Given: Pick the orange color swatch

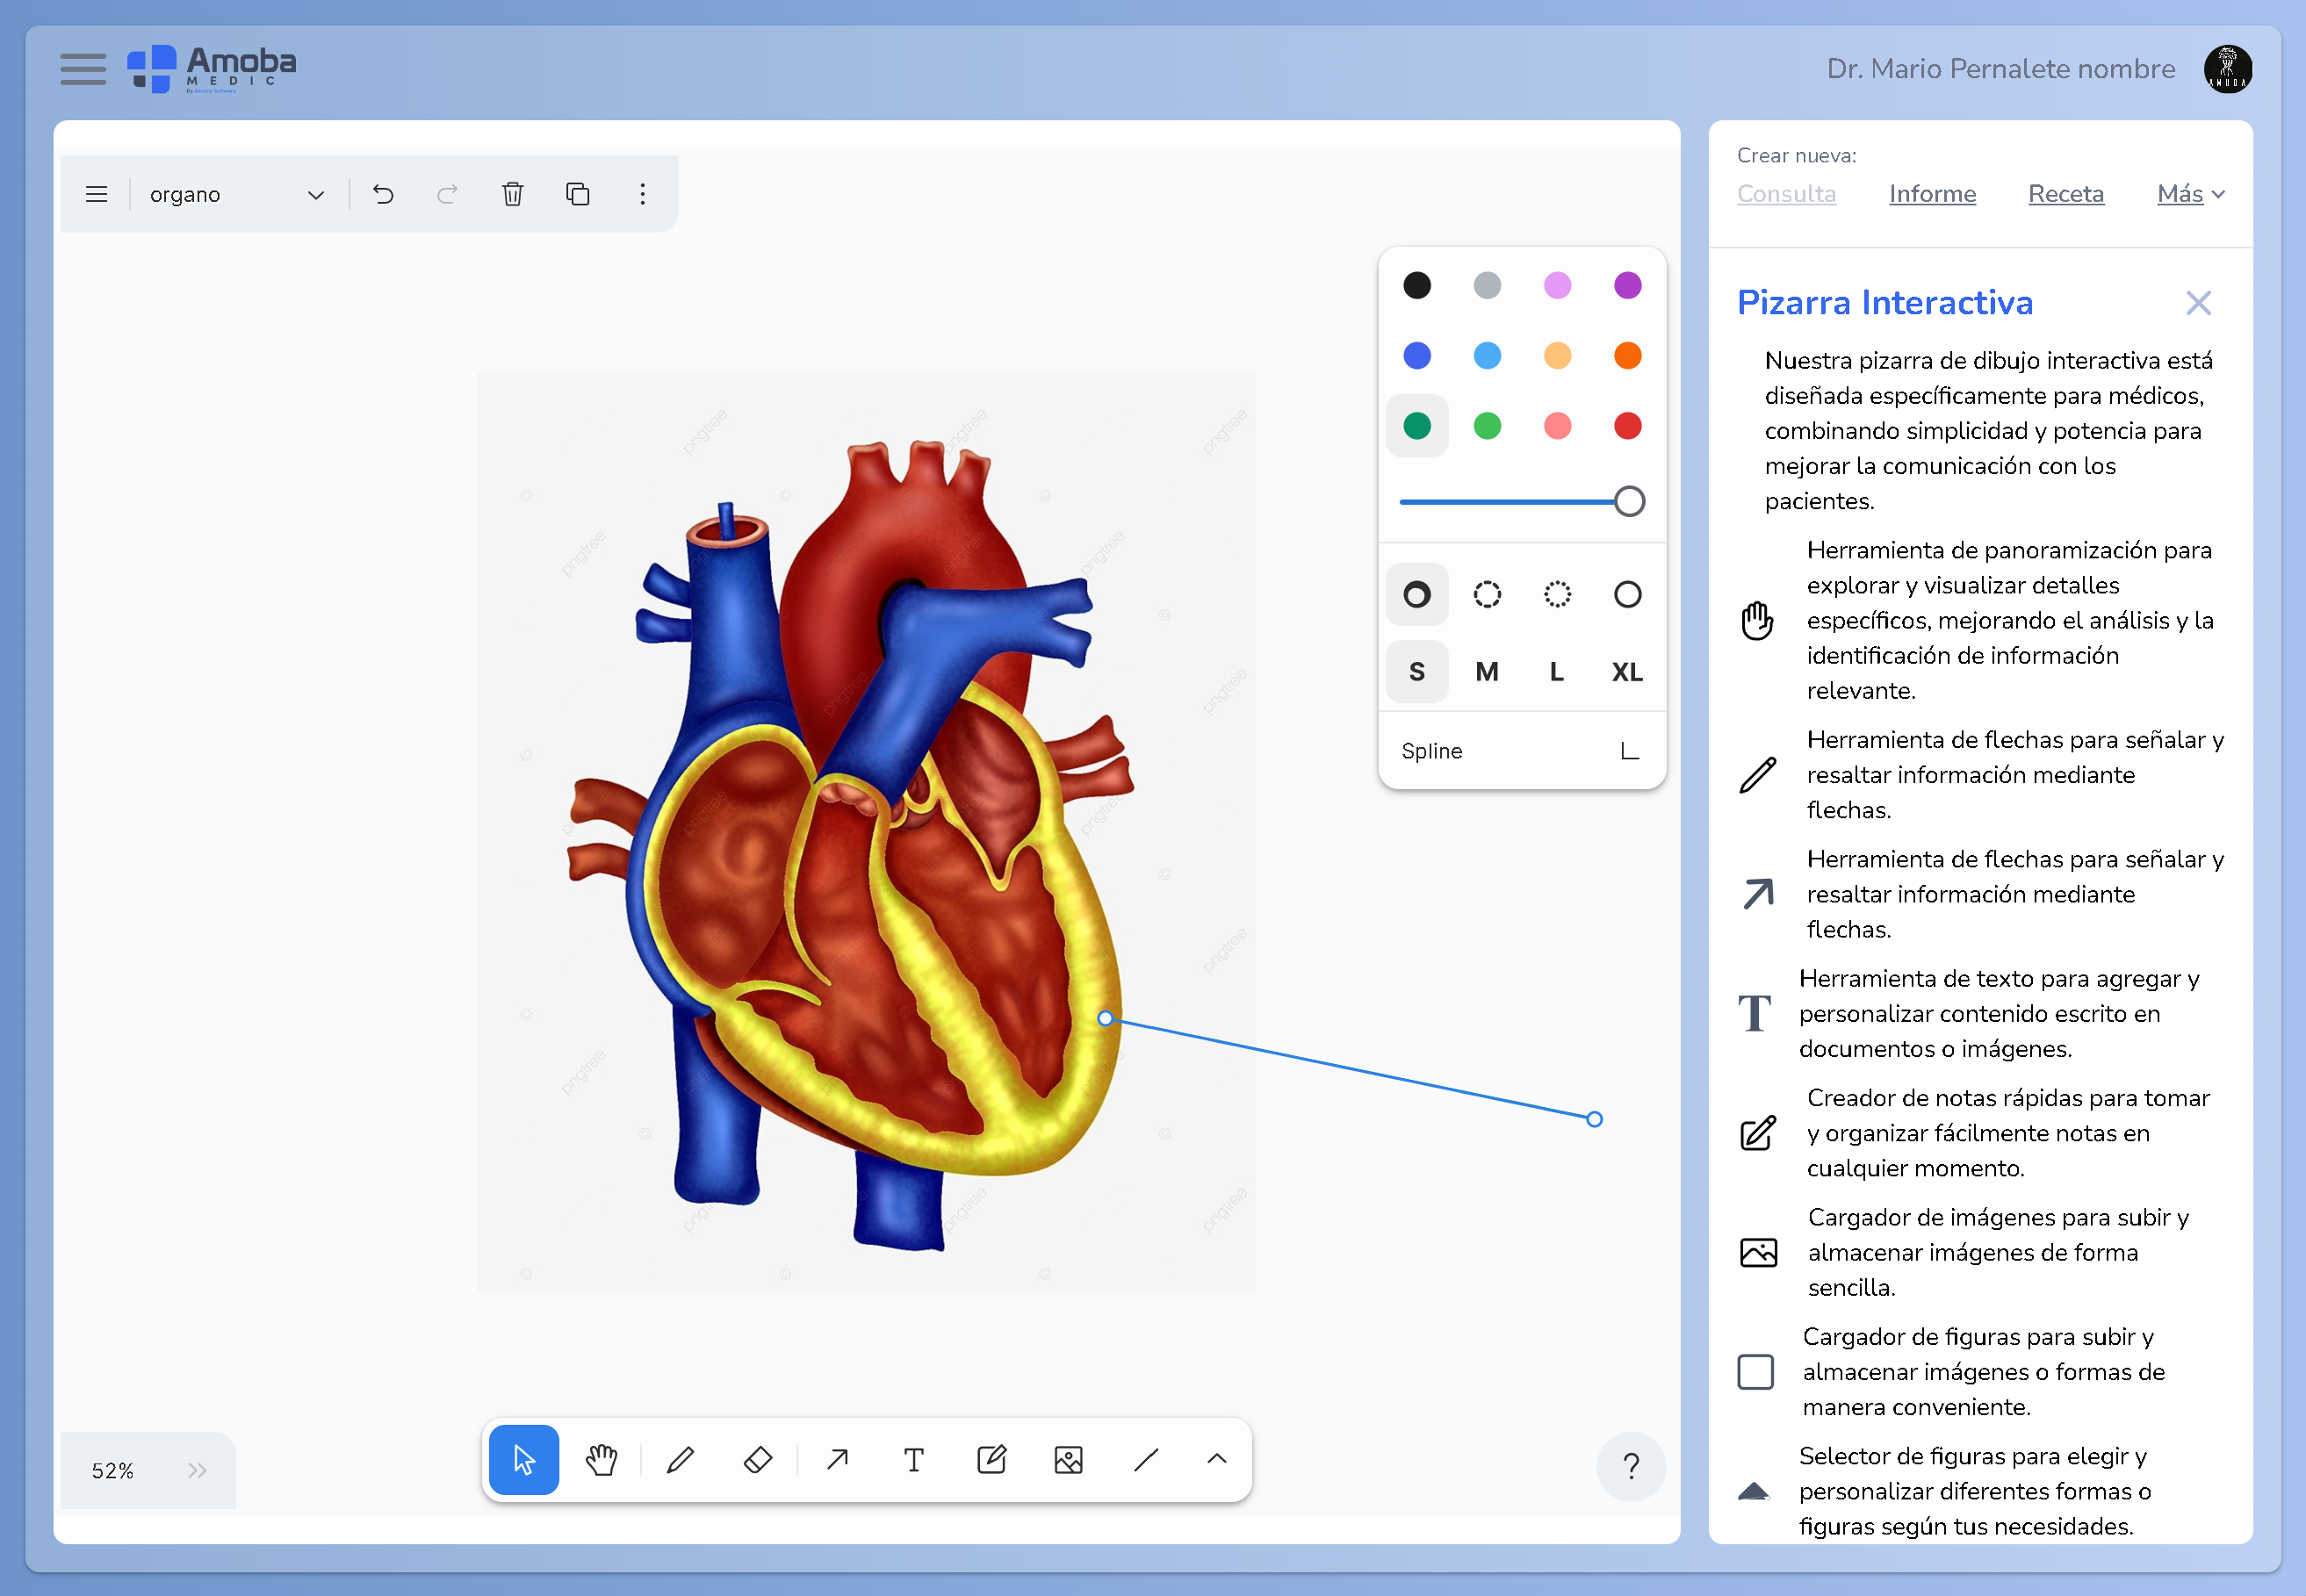Looking at the screenshot, I should coord(1627,355).
